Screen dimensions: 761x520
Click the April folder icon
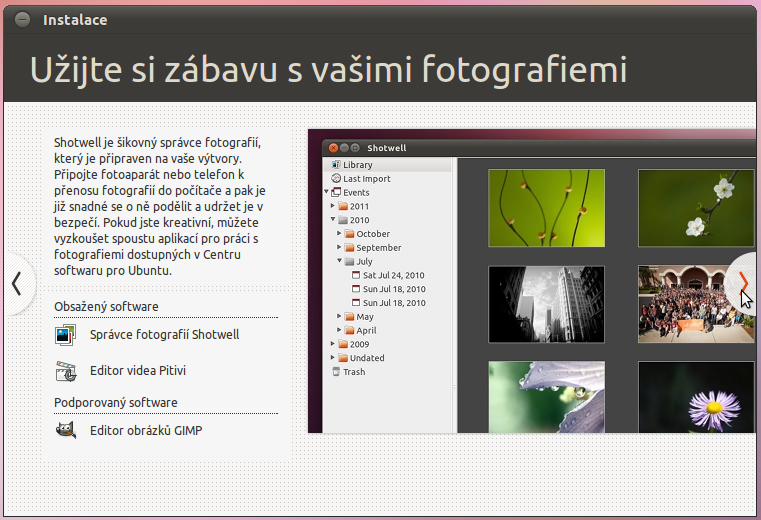[349, 330]
